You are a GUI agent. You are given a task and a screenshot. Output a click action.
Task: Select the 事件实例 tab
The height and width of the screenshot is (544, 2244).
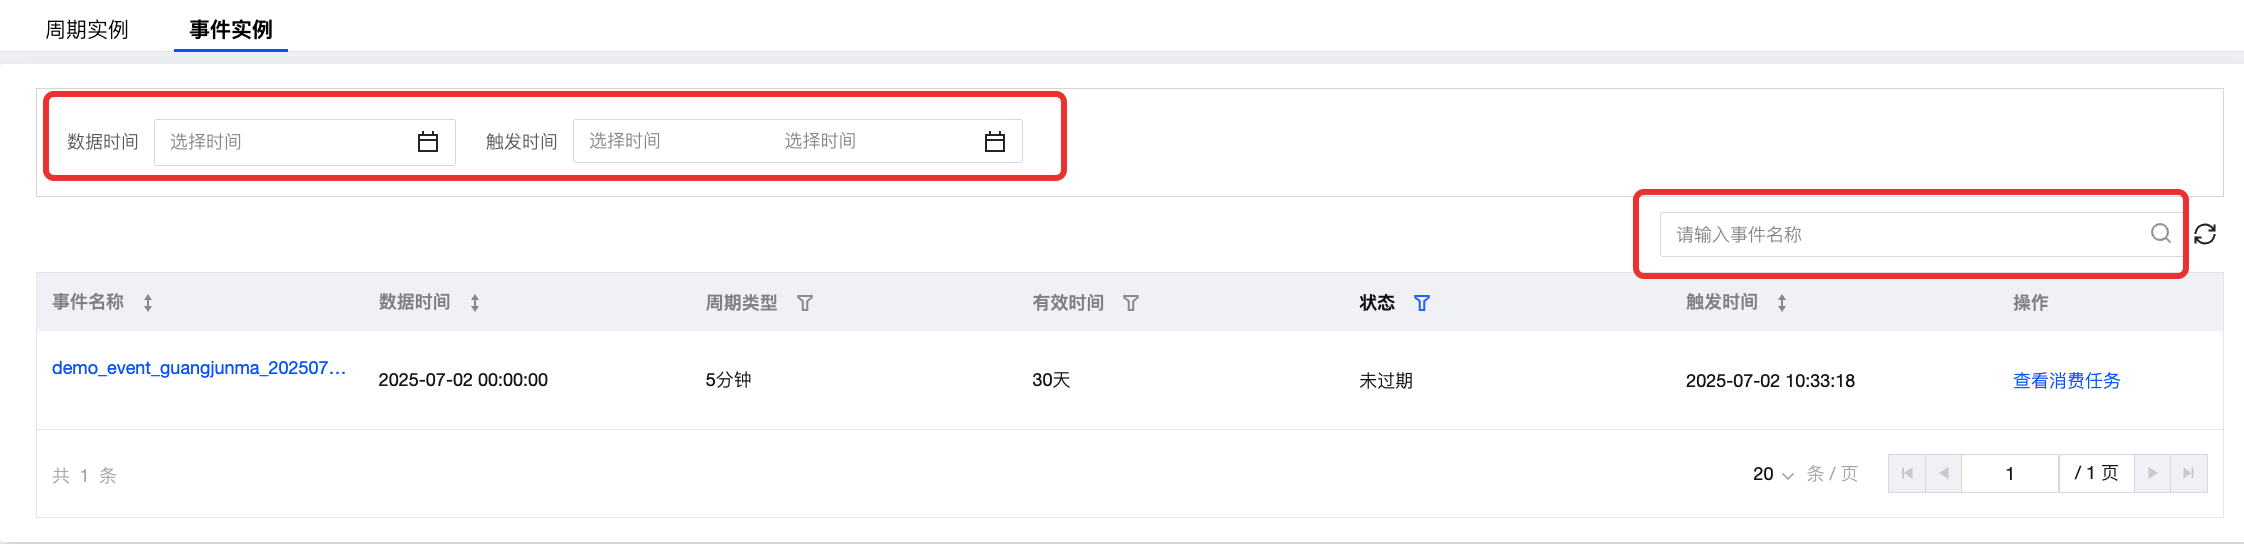231,29
